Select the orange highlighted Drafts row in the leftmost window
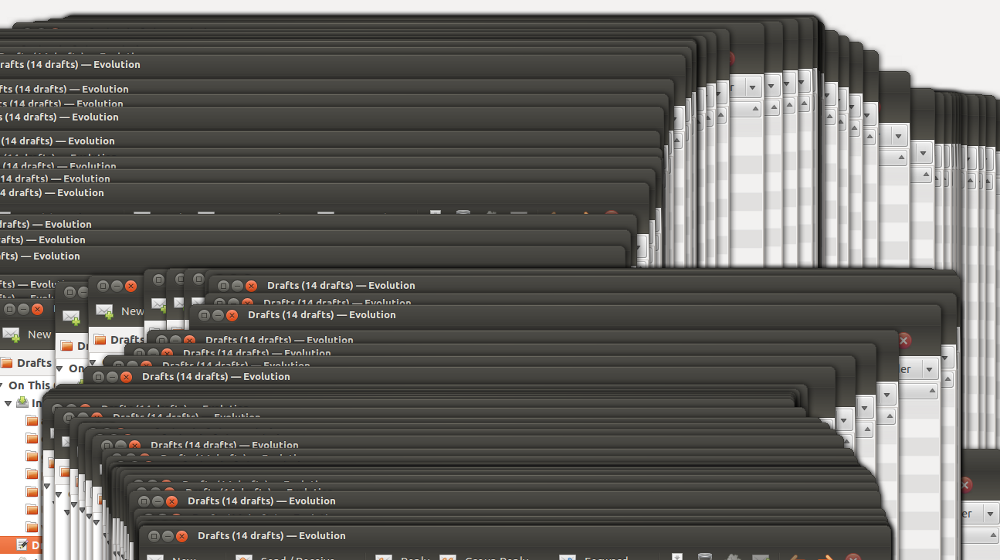1000x560 pixels. pos(20,545)
